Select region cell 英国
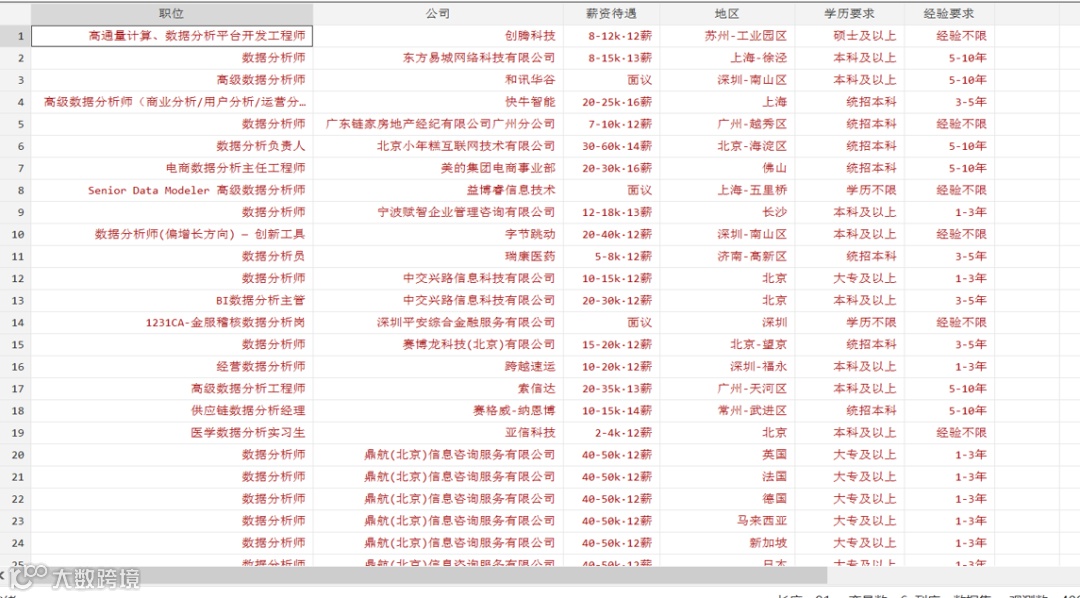1080x598 pixels. tap(727, 455)
